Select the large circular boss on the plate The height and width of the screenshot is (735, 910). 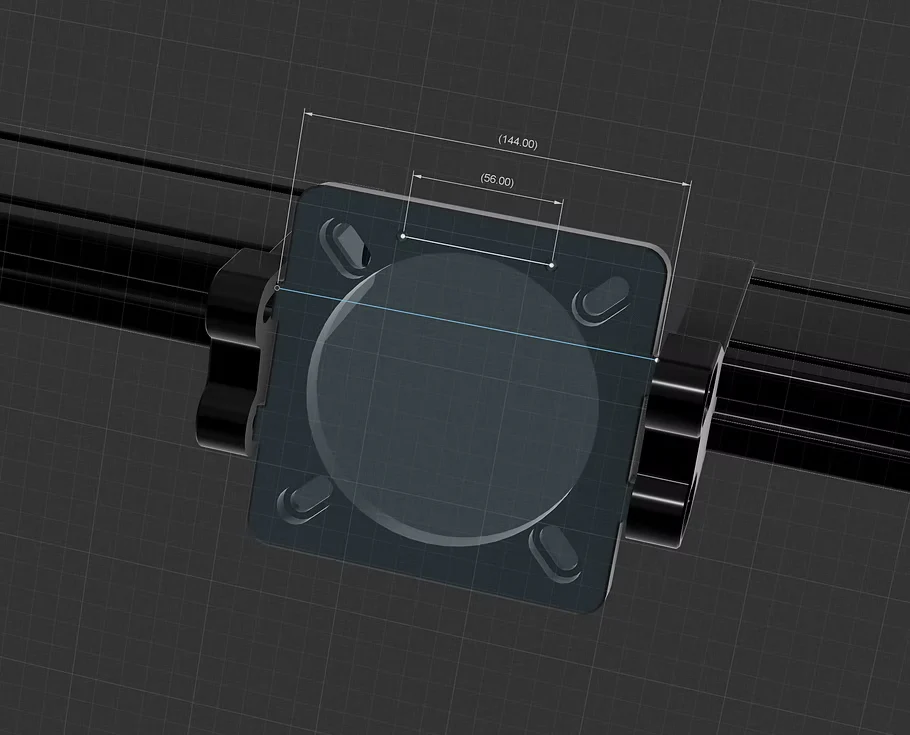coord(453,399)
